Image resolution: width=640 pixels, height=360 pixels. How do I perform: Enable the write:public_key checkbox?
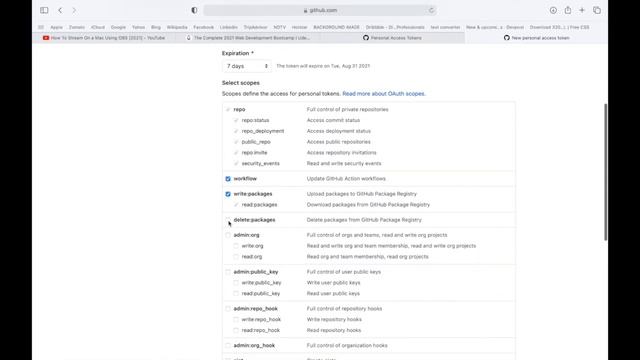[236, 283]
